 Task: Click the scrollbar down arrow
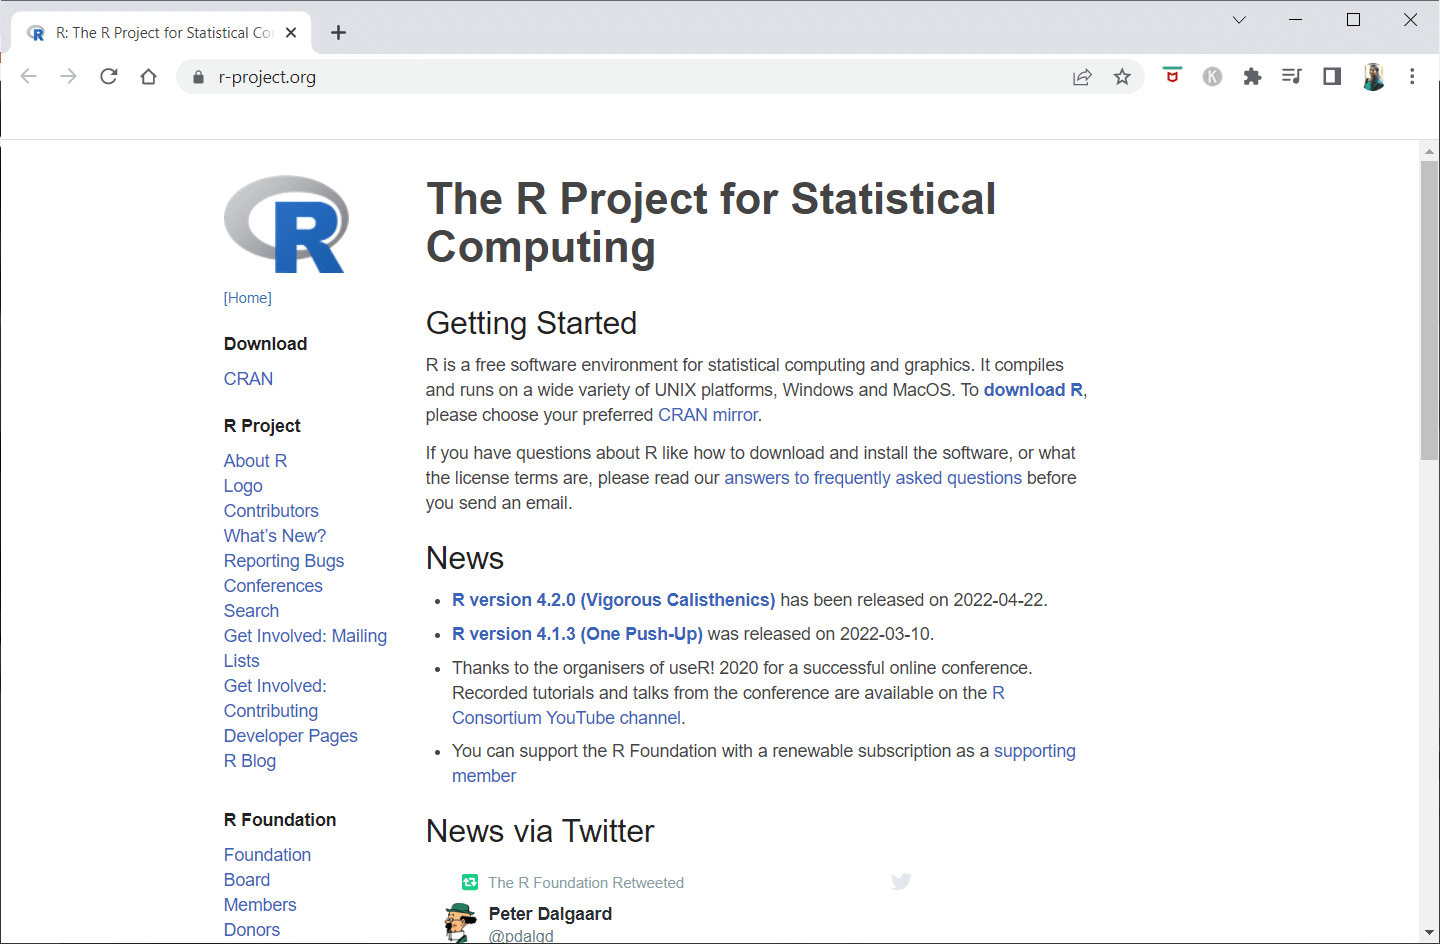tap(1429, 933)
